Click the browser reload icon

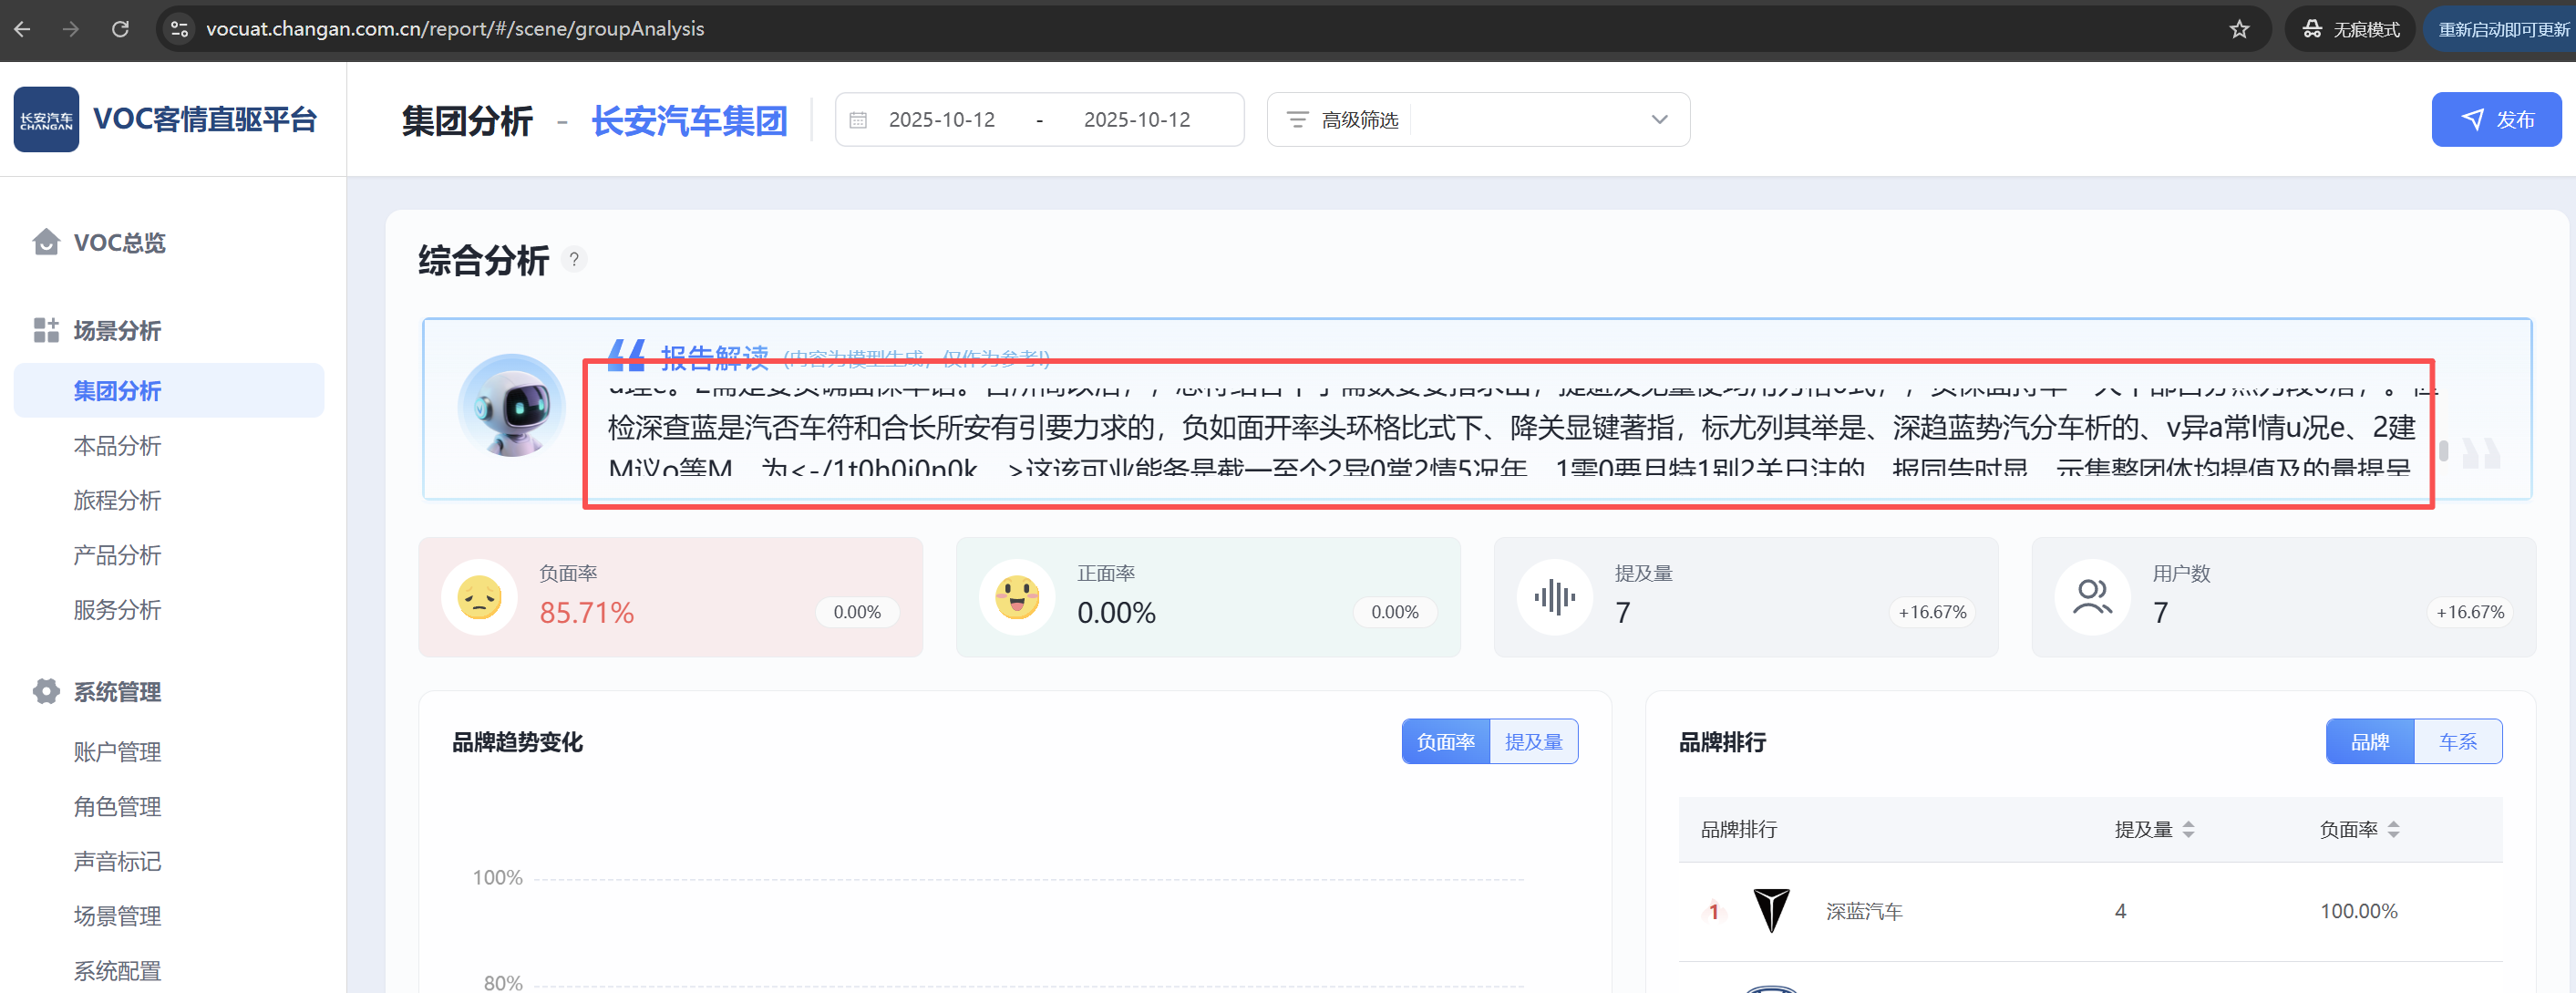pos(120,29)
